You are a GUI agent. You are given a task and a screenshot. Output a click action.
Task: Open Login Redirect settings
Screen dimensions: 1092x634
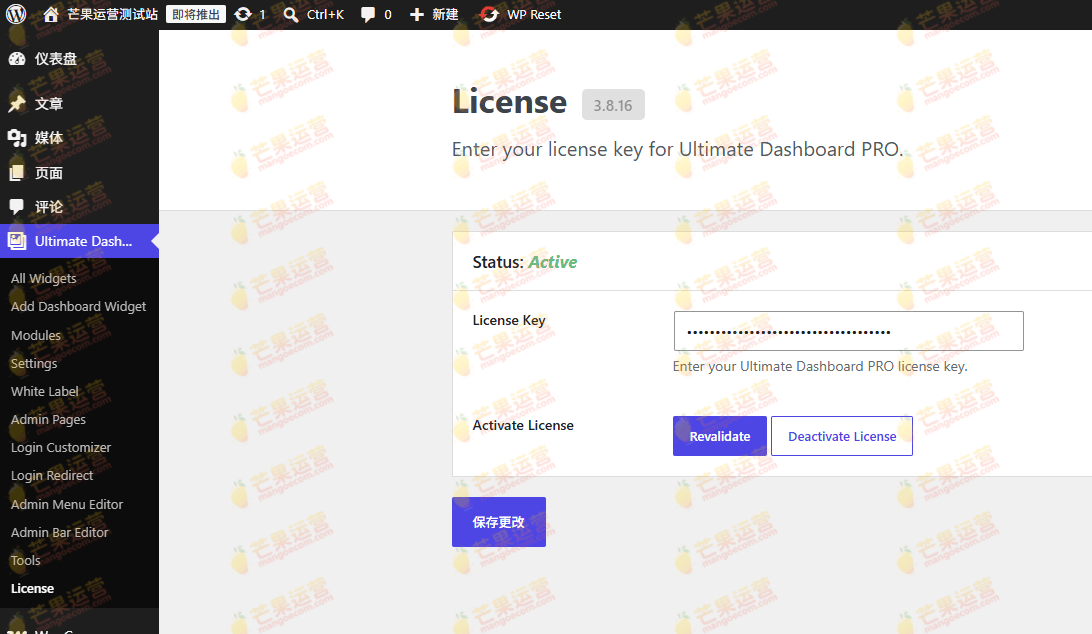point(52,476)
